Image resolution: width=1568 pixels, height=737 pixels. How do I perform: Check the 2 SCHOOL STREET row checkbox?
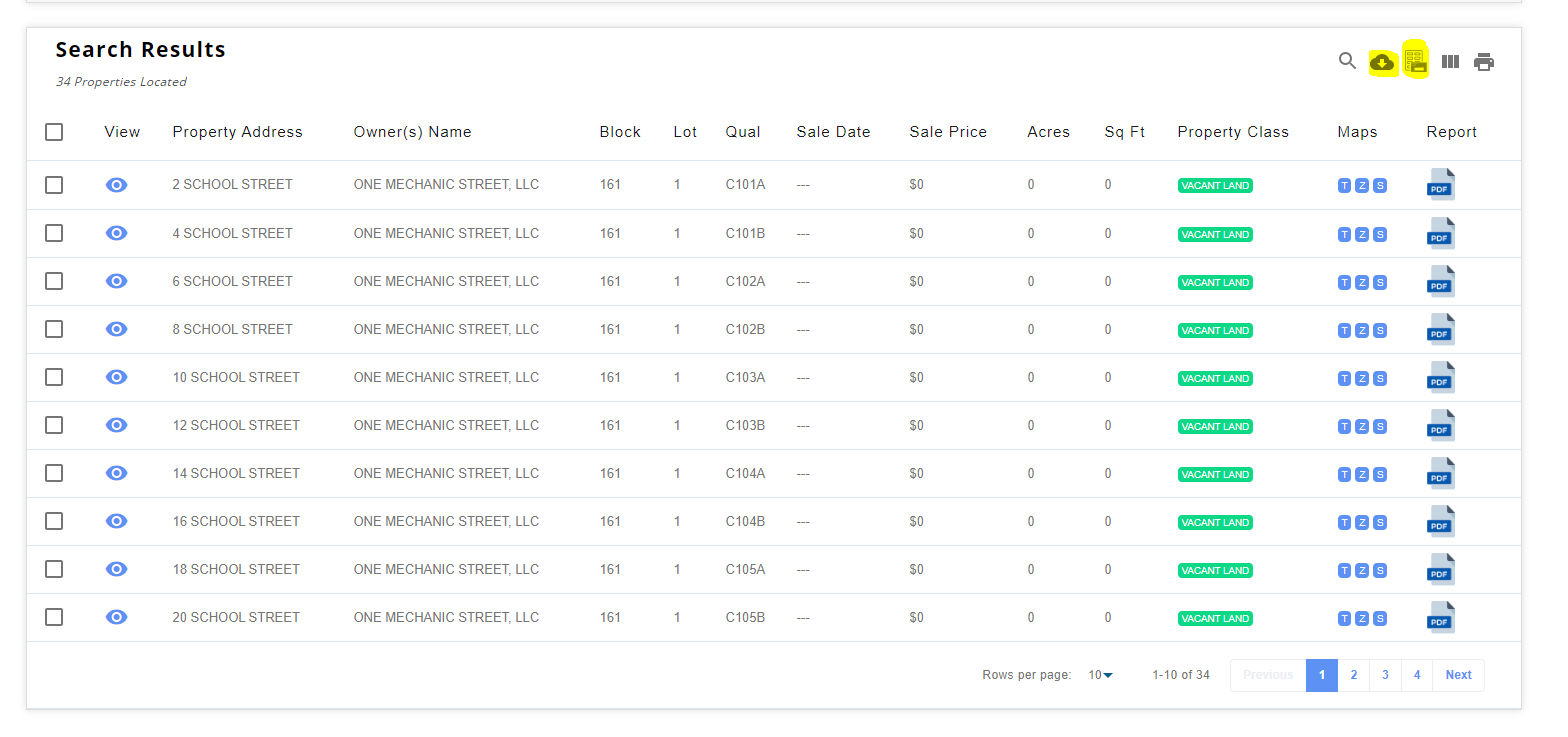coord(54,185)
